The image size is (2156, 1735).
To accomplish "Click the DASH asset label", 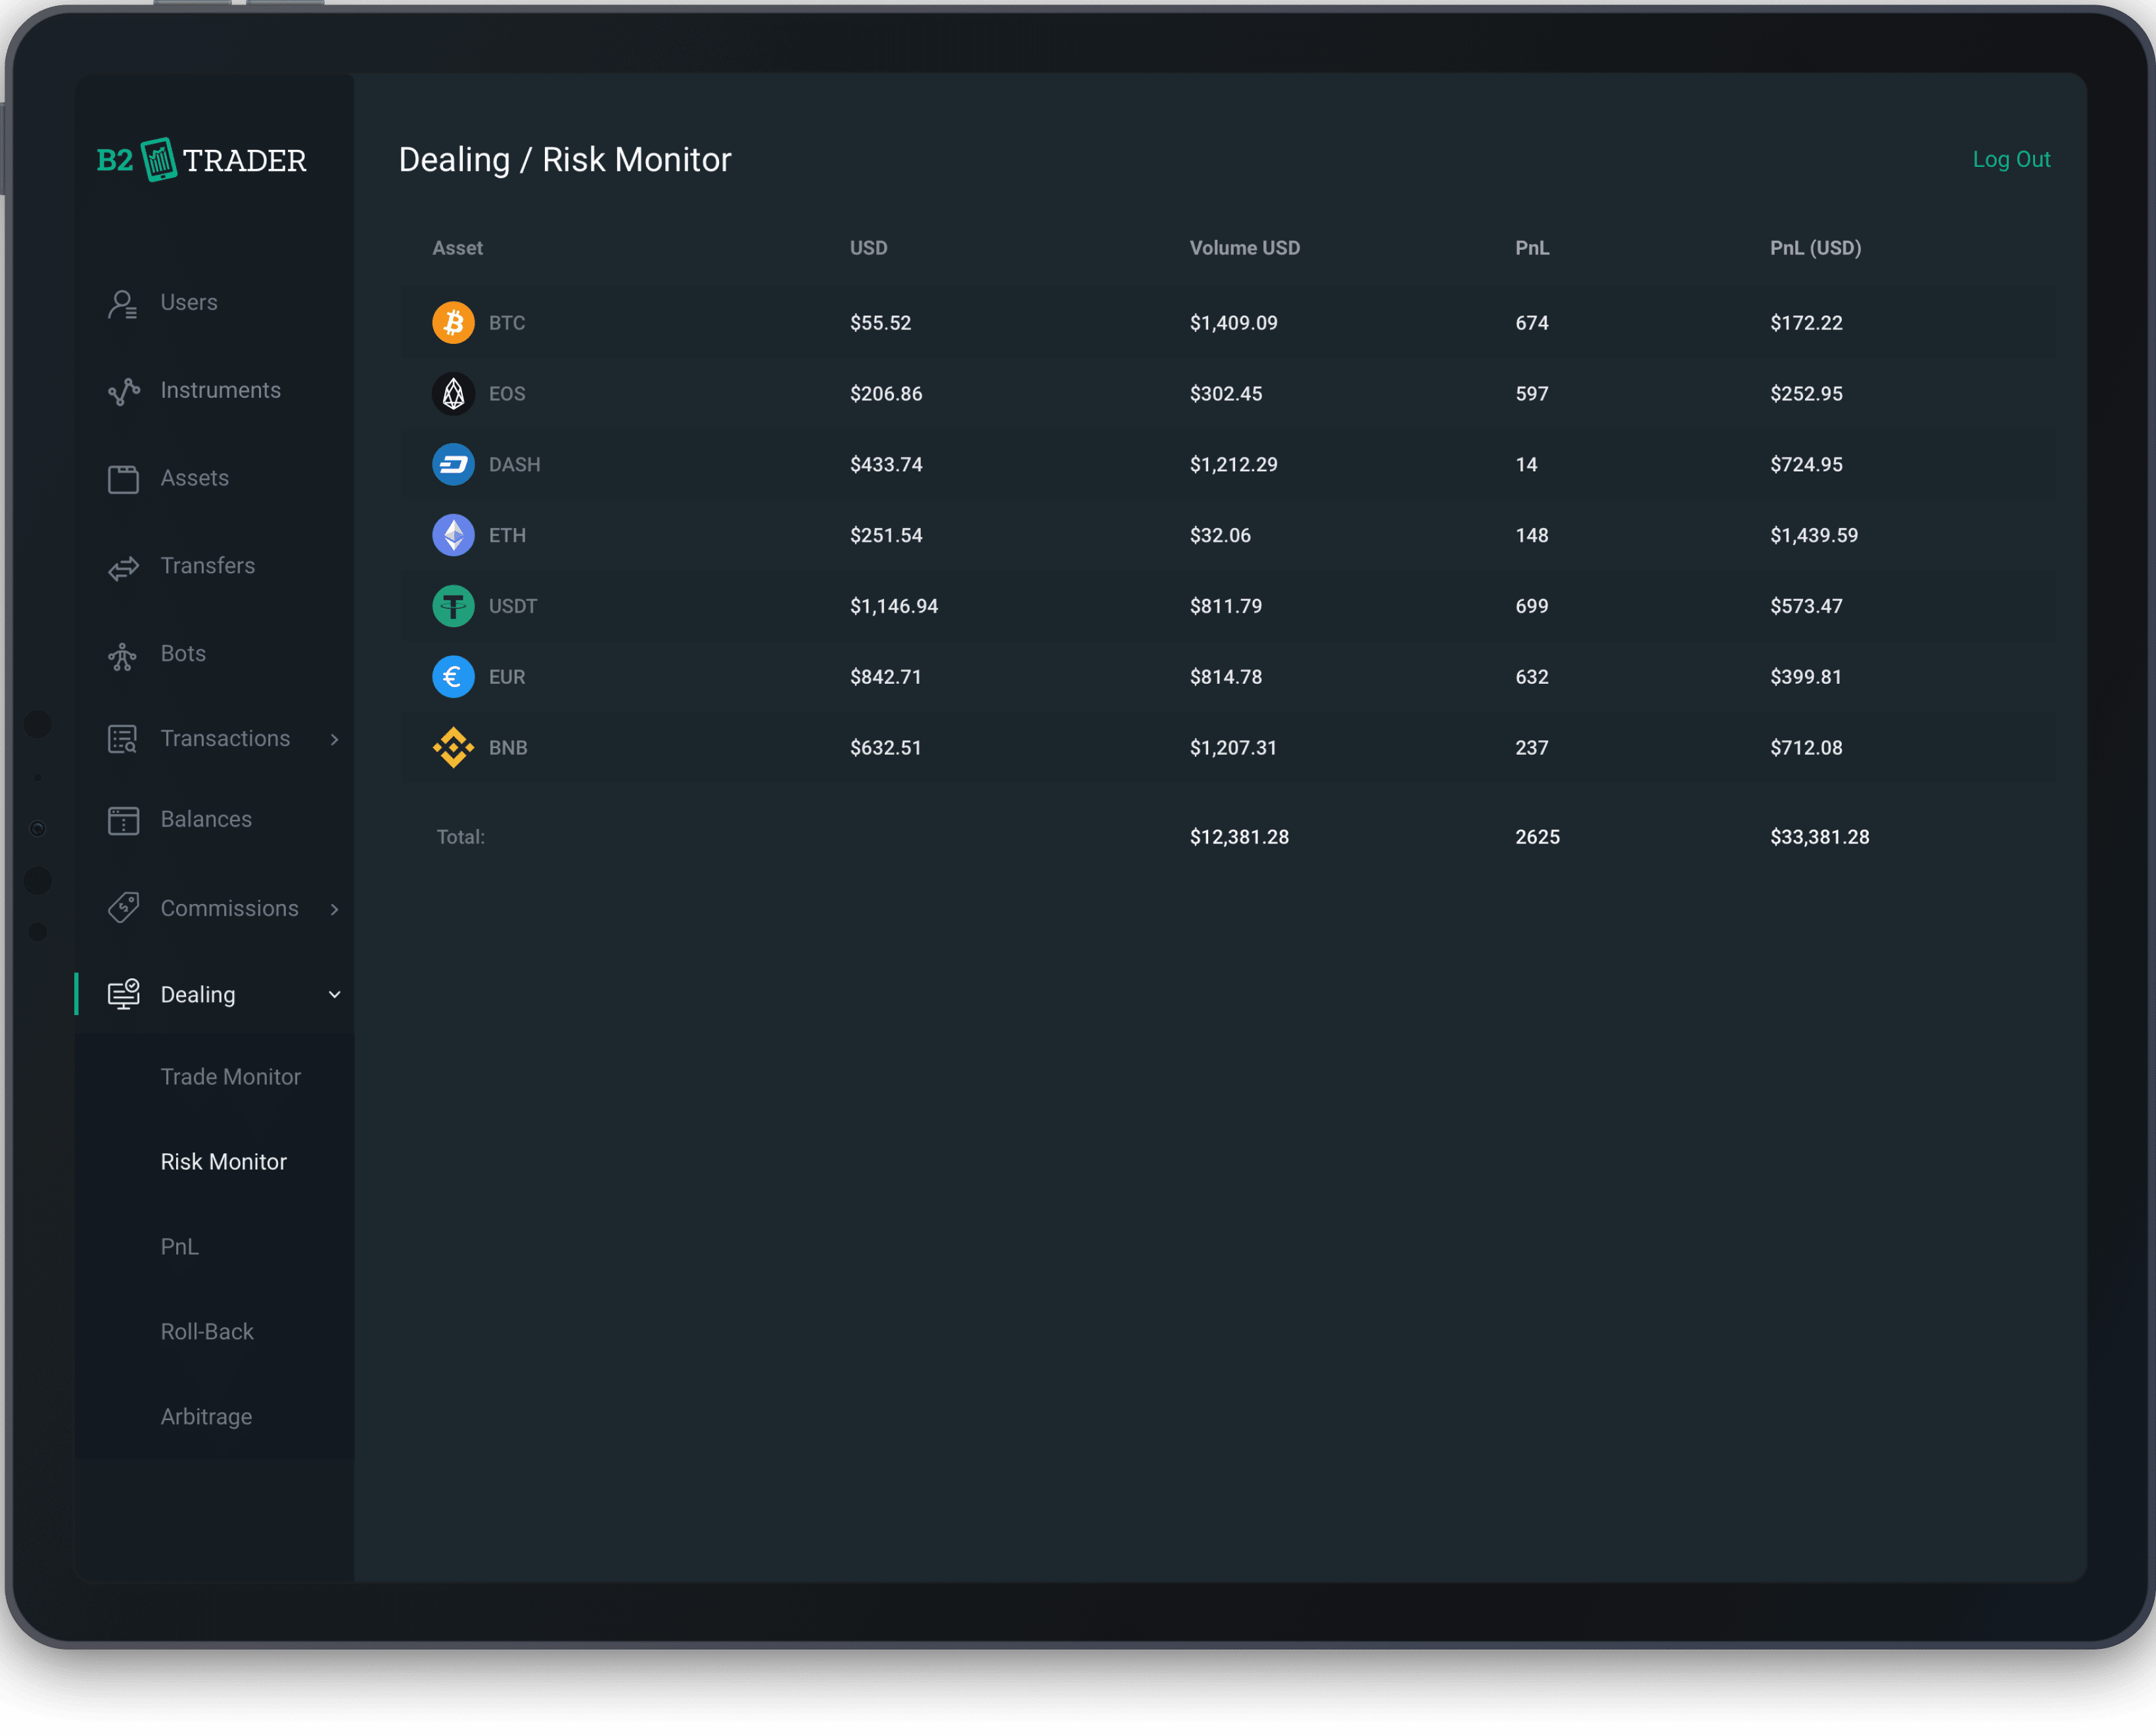I will (x=514, y=465).
